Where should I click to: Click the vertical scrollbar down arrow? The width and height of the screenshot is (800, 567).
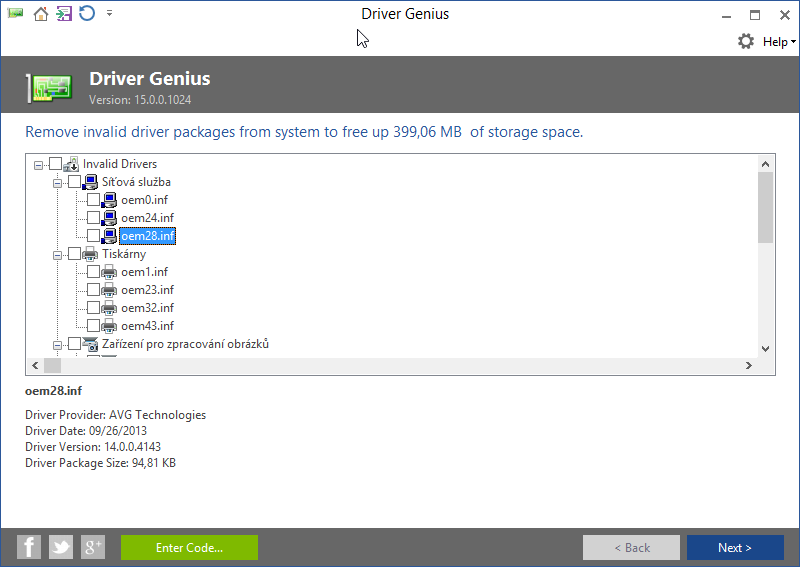pyautogui.click(x=765, y=348)
